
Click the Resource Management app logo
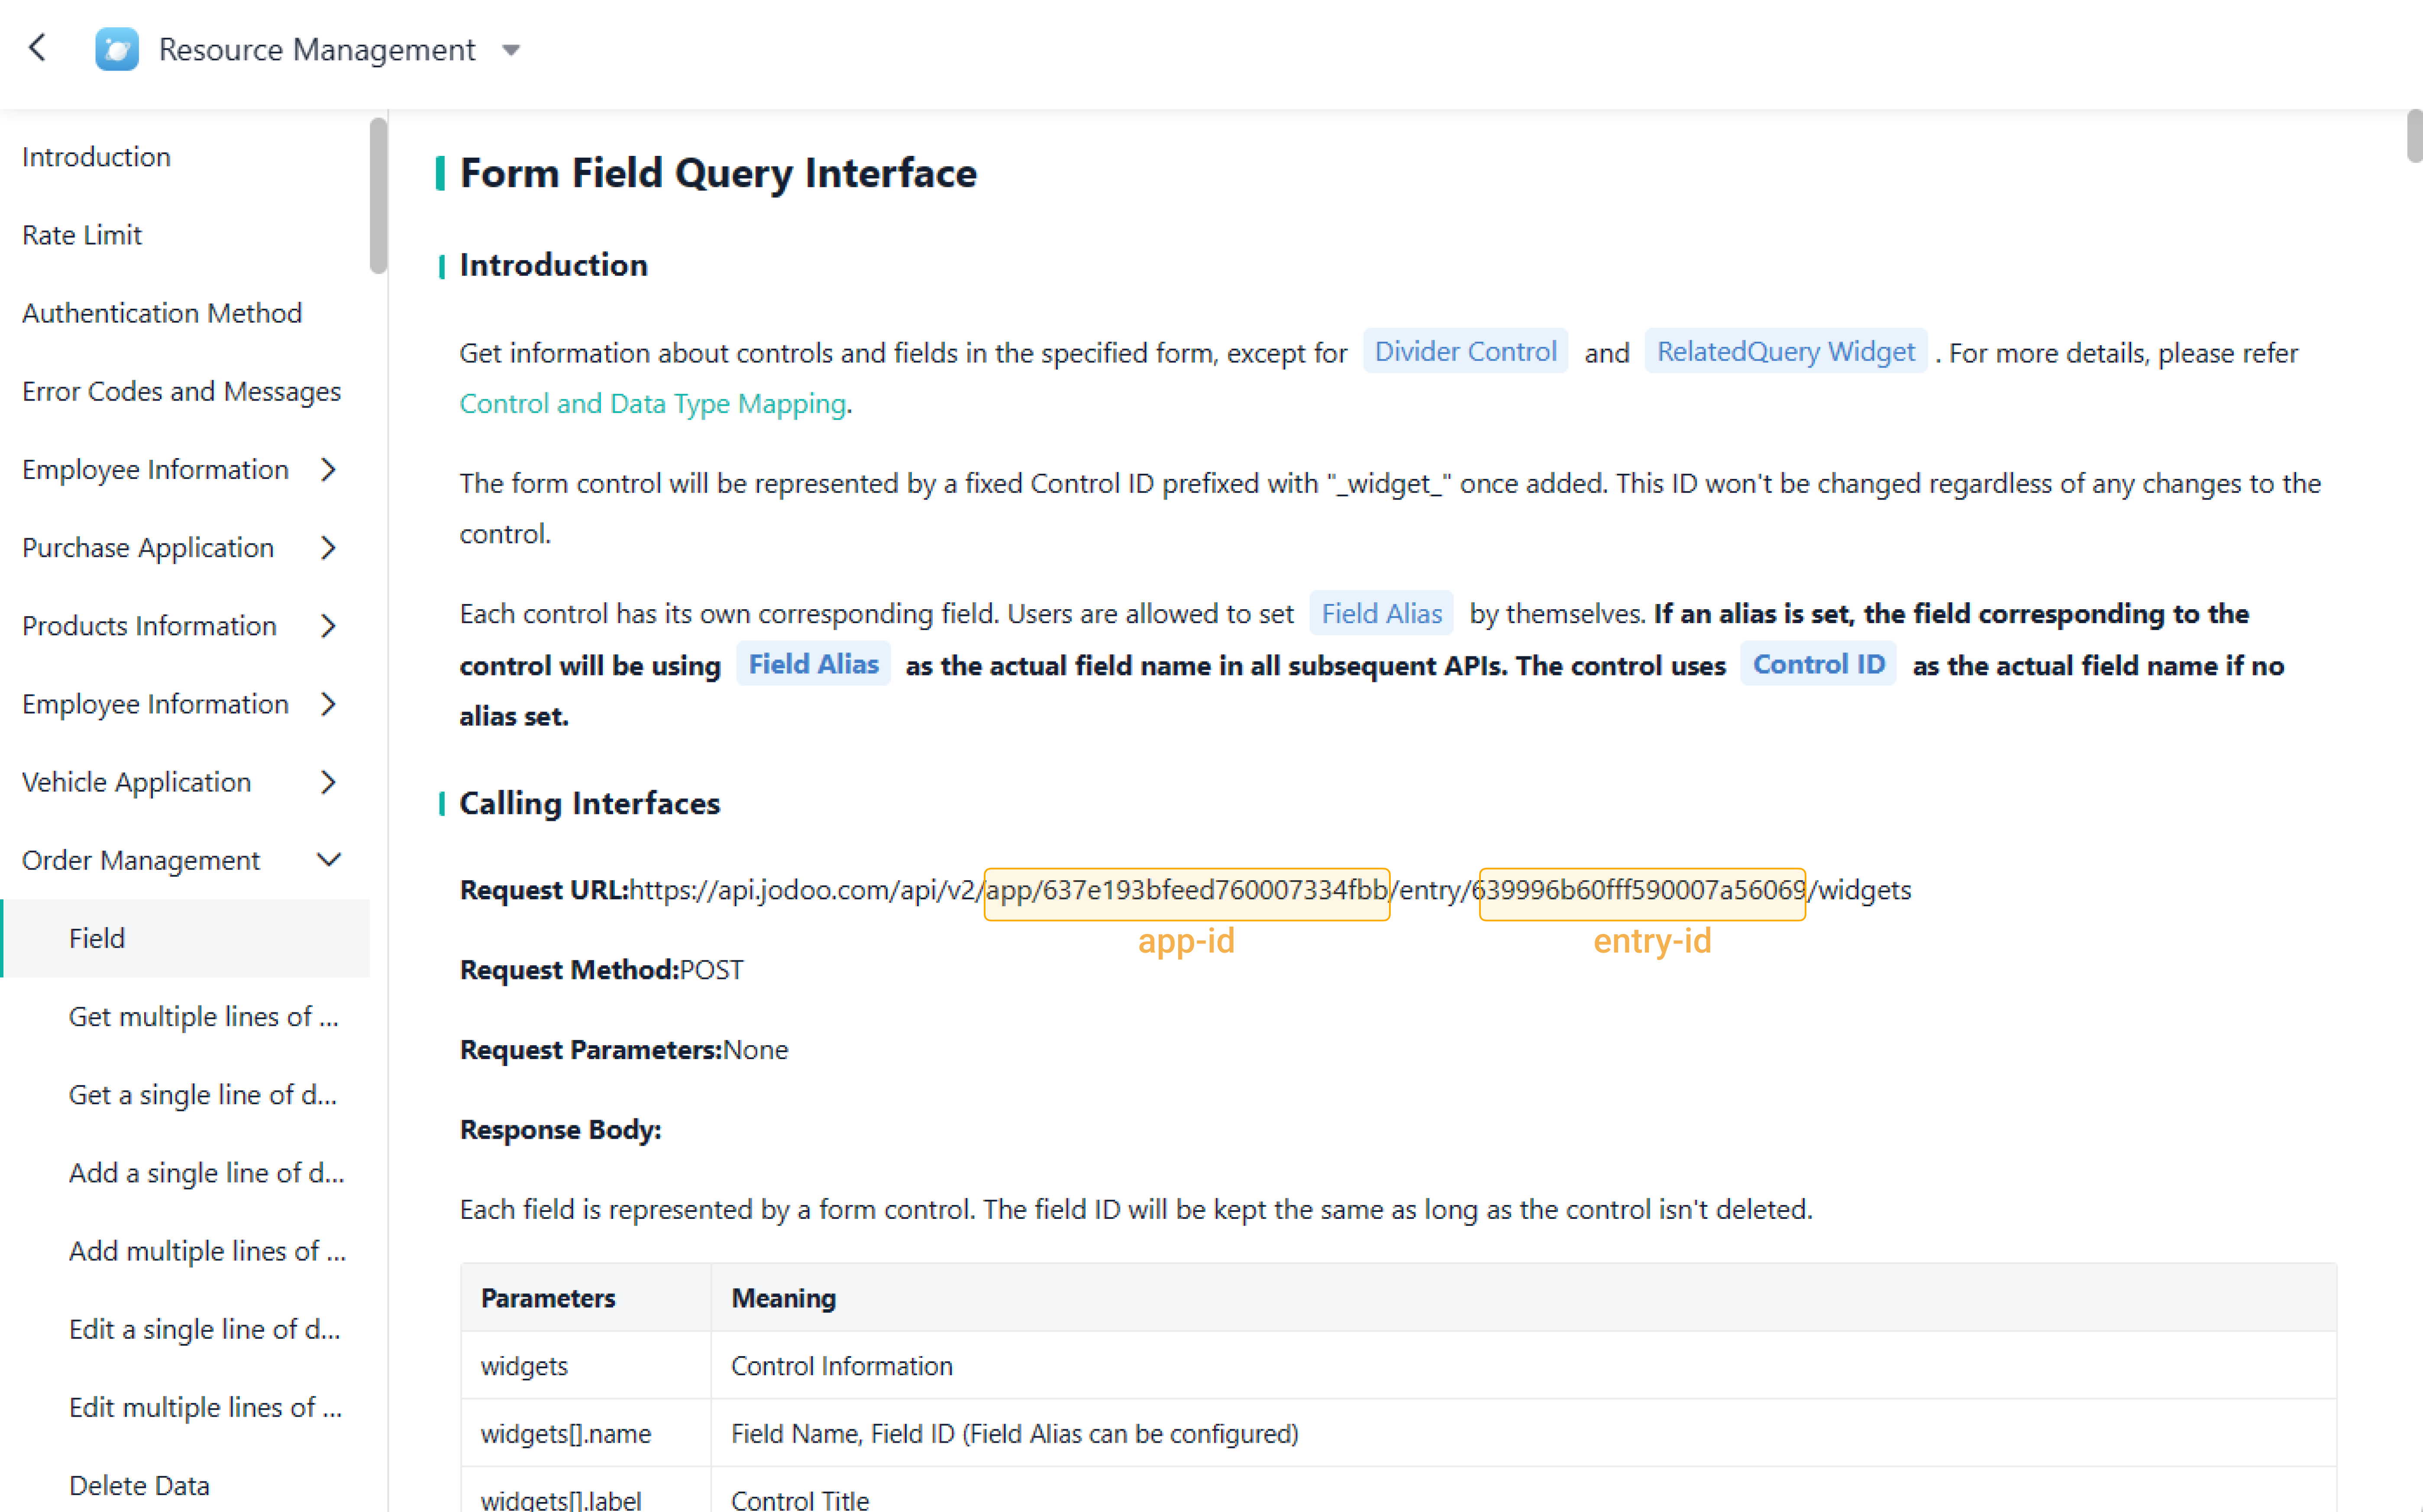(117, 49)
